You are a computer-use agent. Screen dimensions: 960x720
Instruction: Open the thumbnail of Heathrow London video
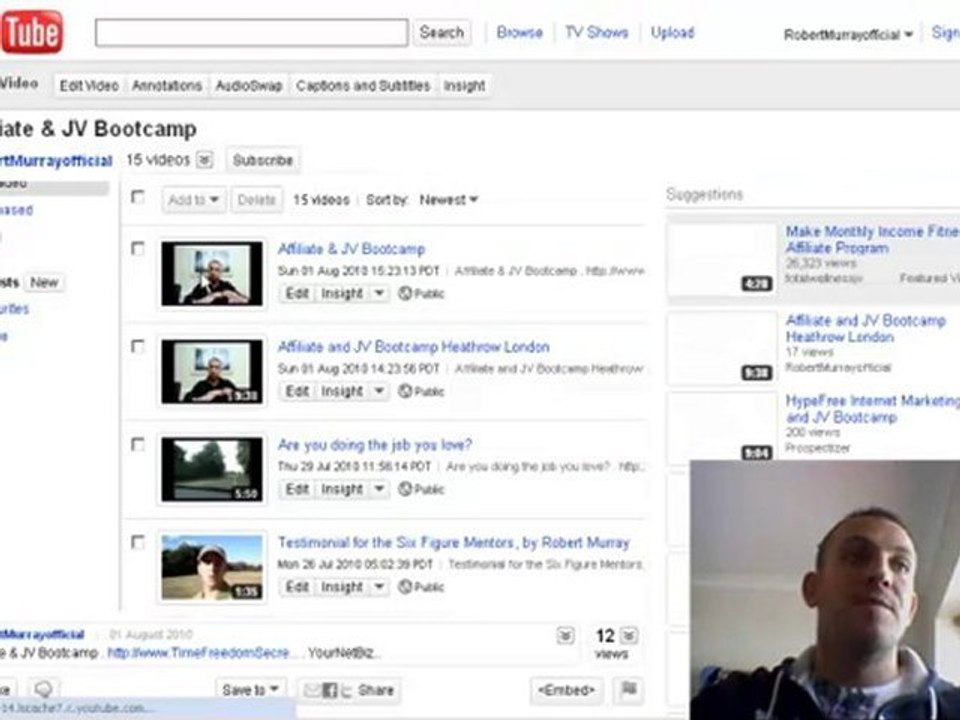[x=212, y=371]
